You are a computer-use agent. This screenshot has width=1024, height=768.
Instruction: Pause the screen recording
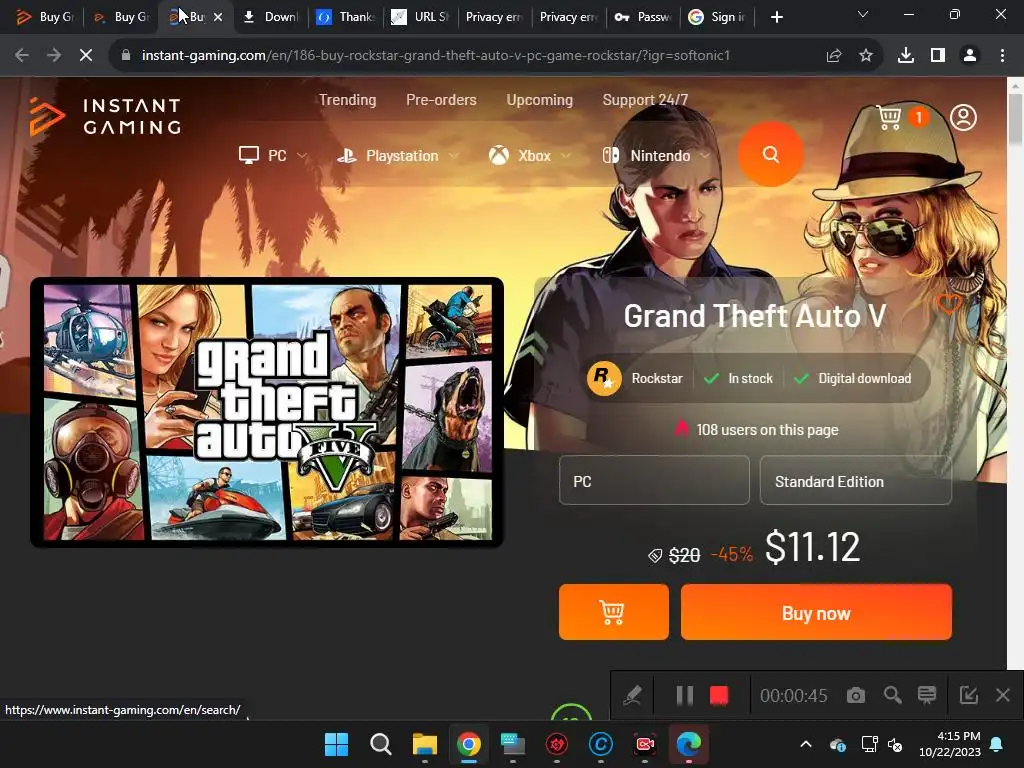pos(684,696)
